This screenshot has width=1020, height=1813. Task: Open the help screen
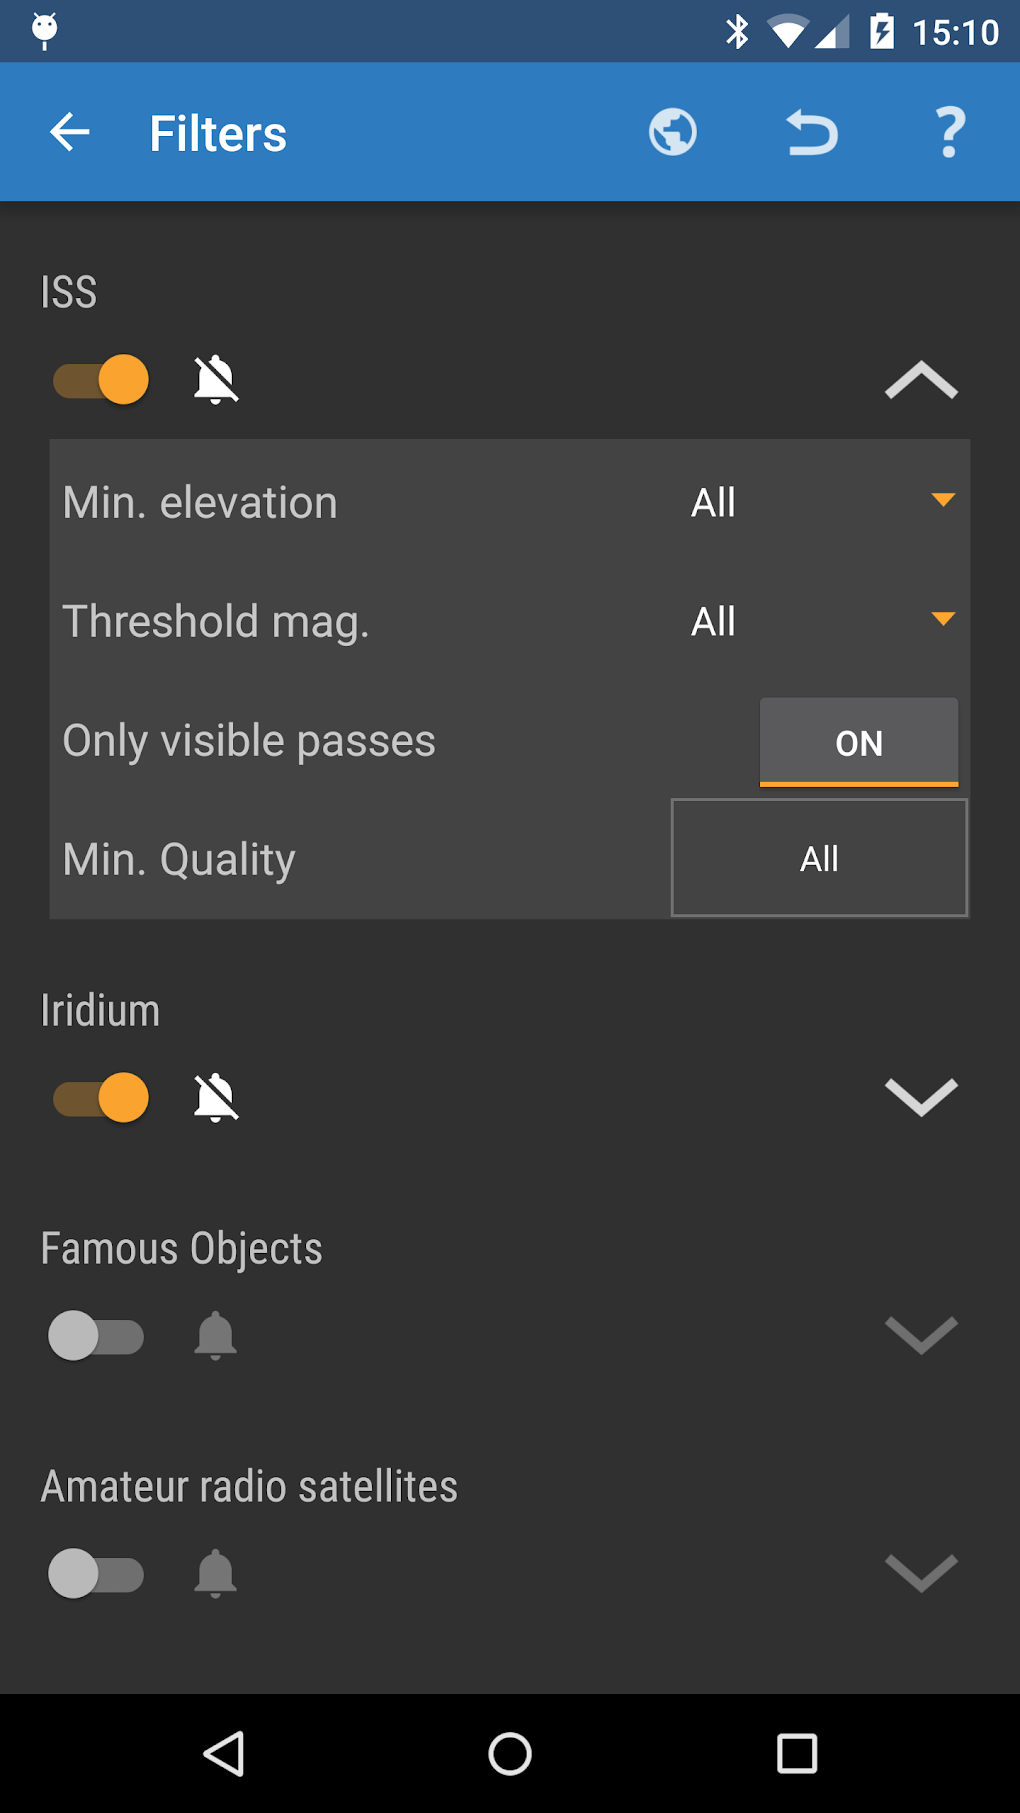948,131
